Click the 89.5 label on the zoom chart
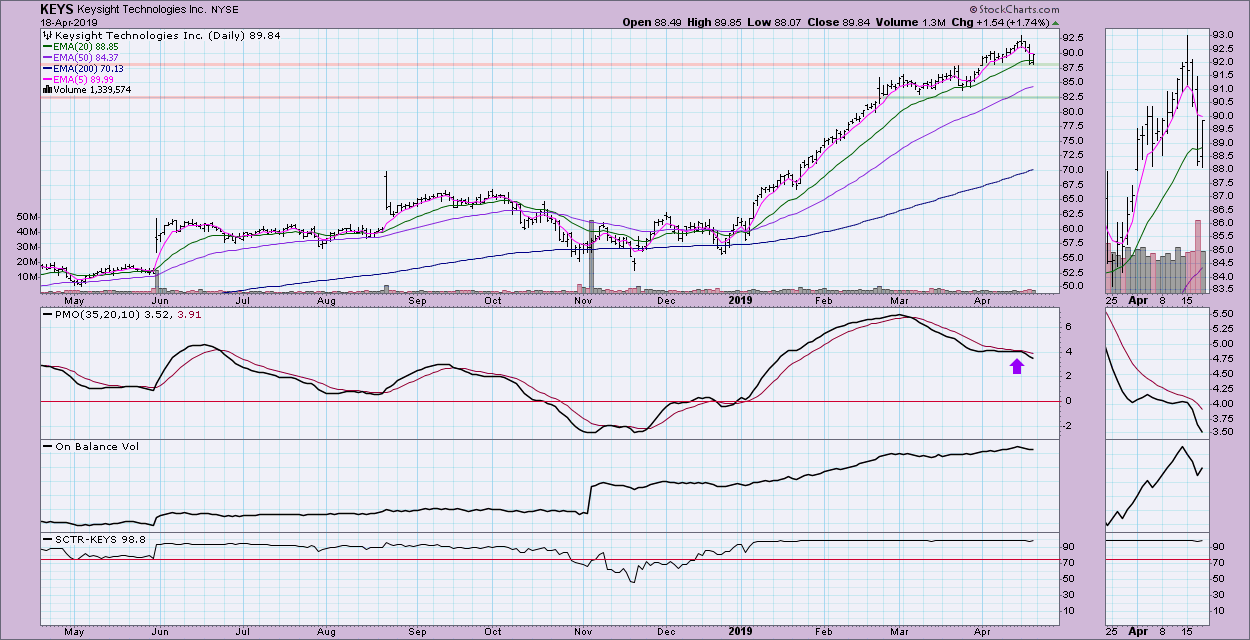This screenshot has width=1250, height=640. coord(1223,129)
